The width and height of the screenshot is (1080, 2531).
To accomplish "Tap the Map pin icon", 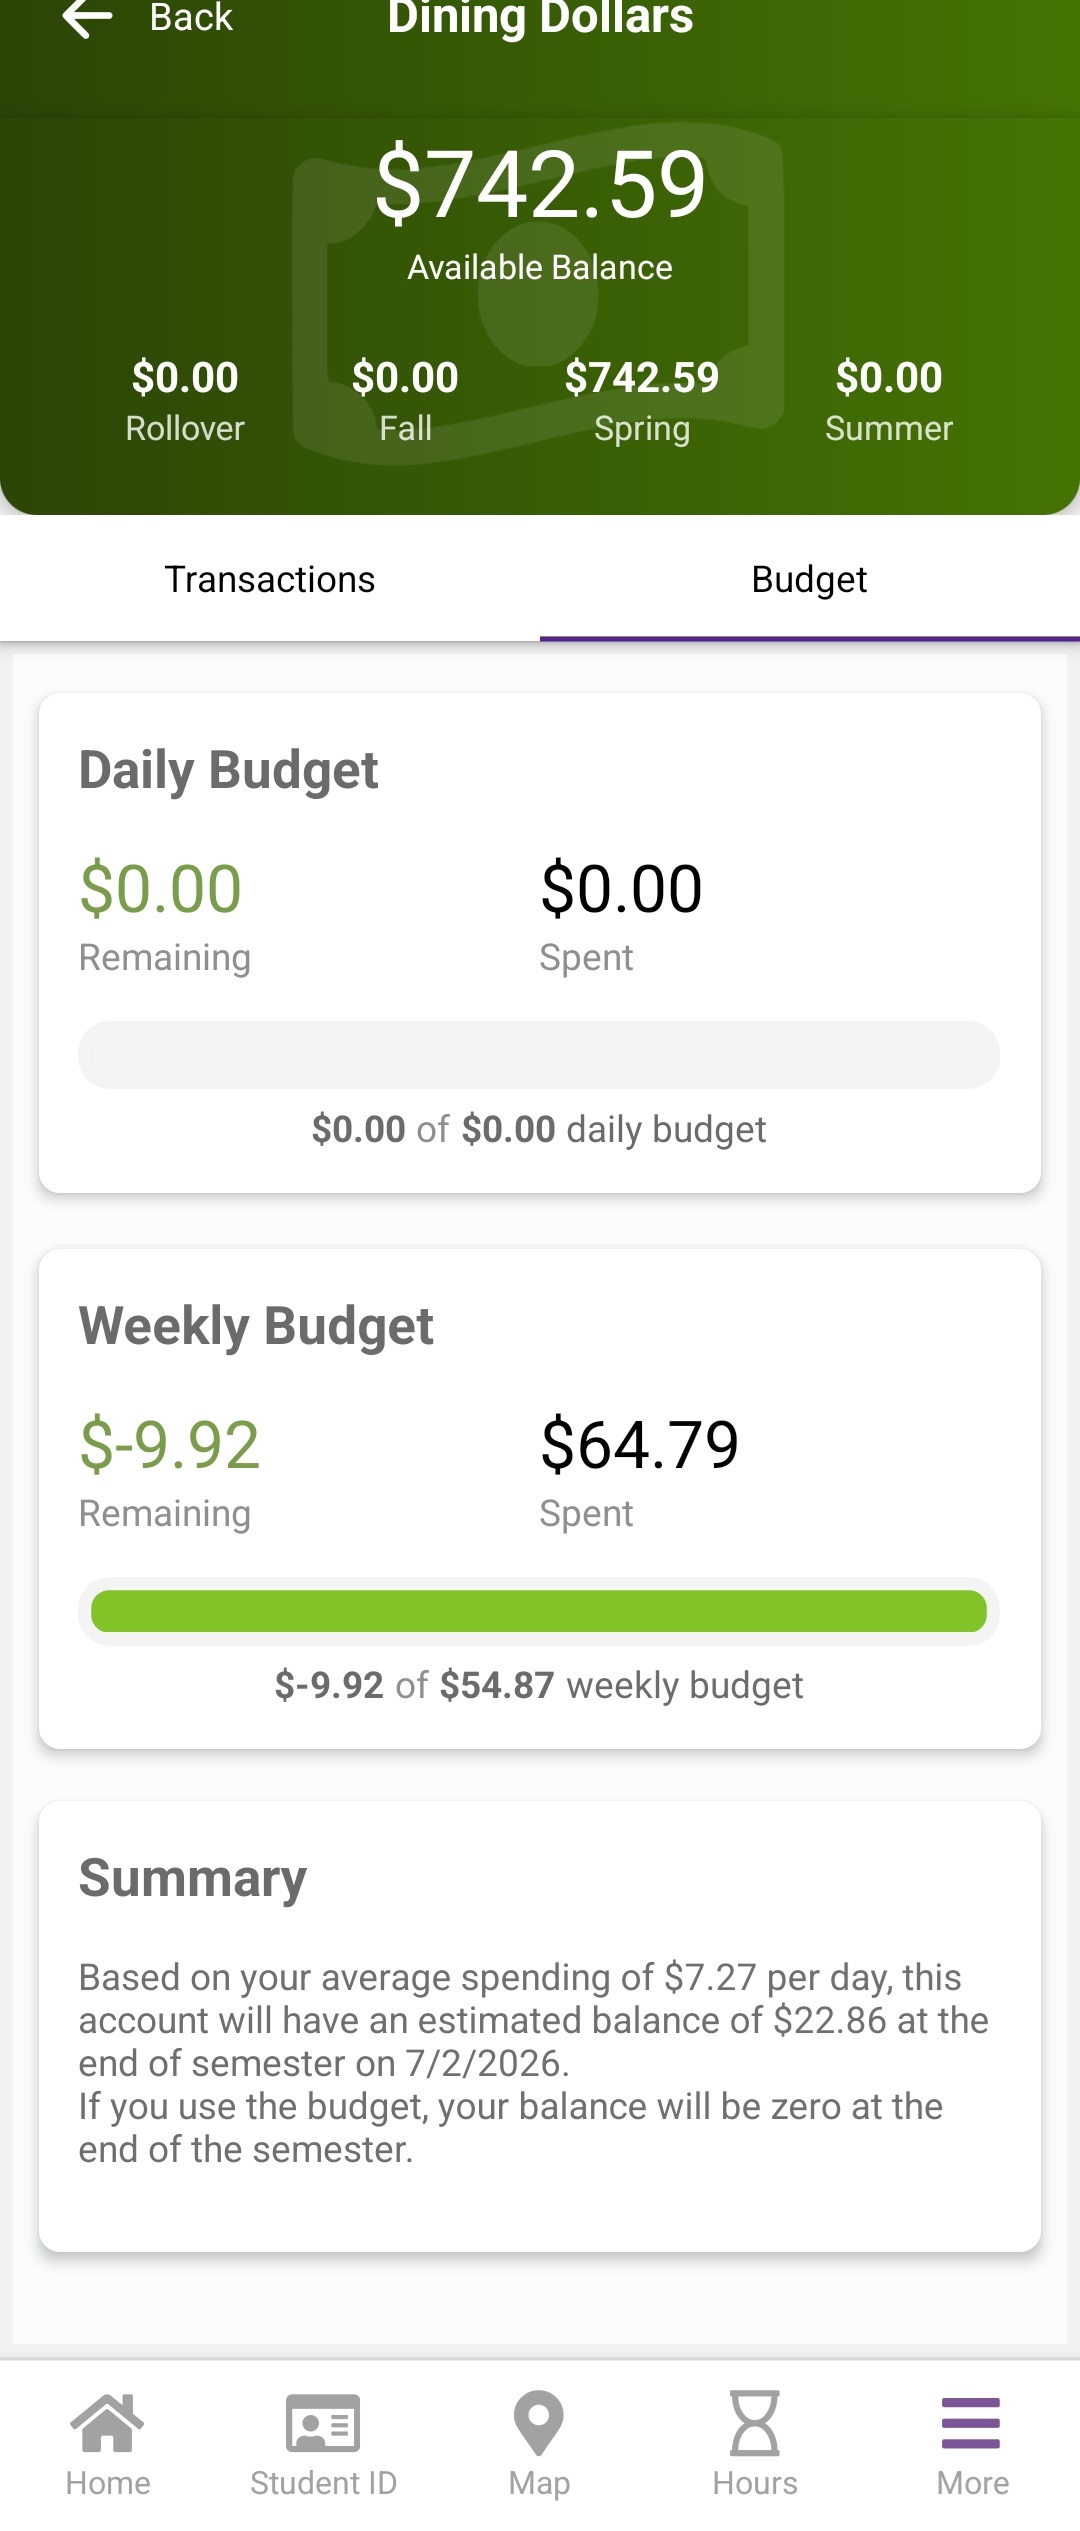I will [x=539, y=2422].
